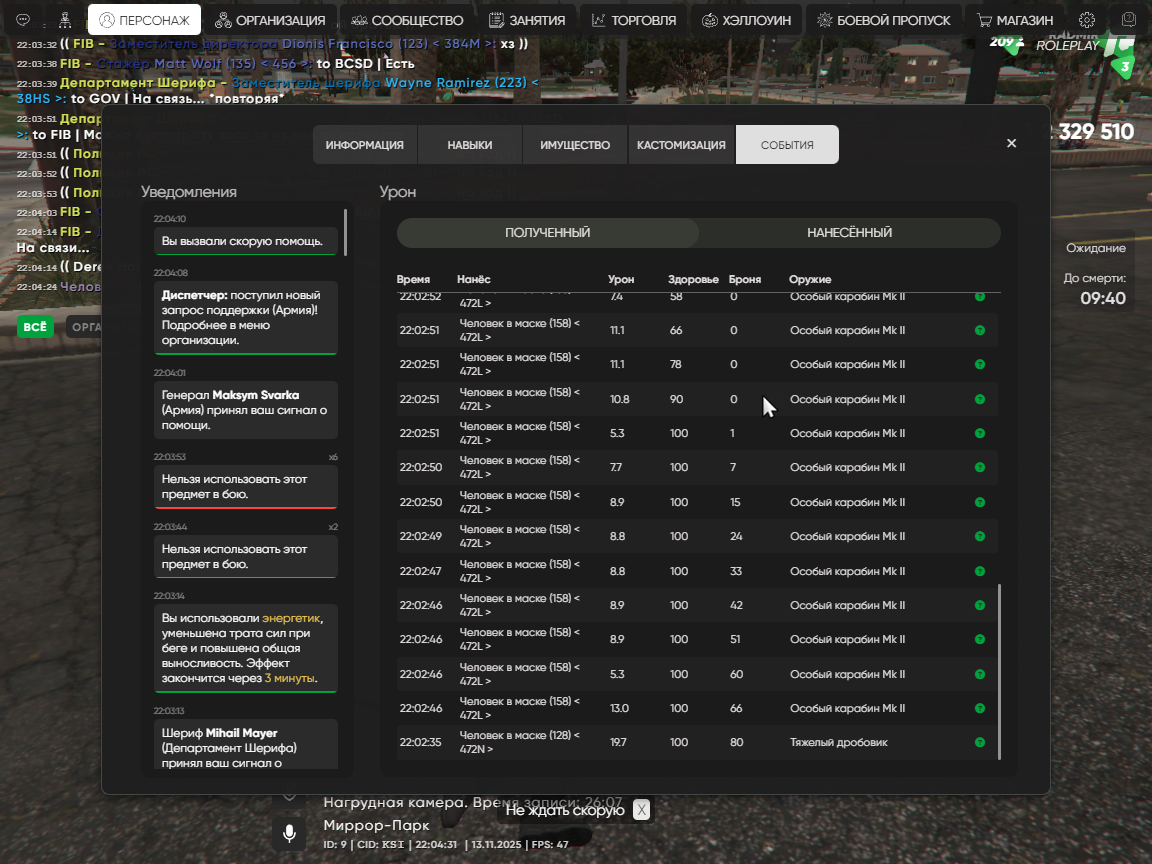Toggle the microphone icon
1152x864 pixels.
click(289, 833)
